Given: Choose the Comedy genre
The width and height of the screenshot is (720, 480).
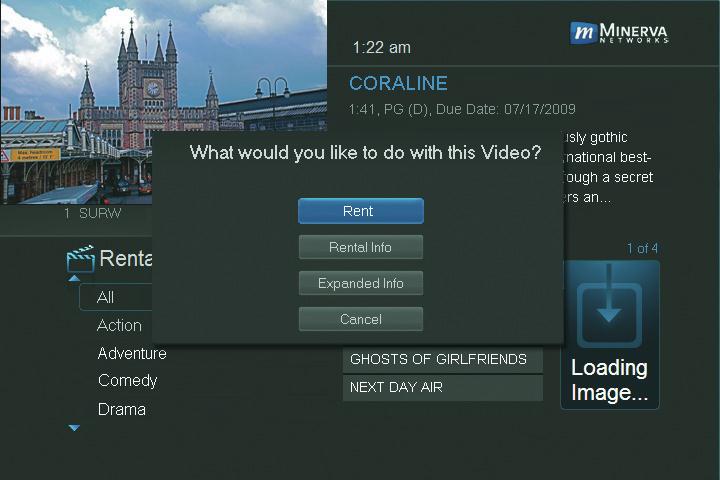Looking at the screenshot, I should pos(127,381).
